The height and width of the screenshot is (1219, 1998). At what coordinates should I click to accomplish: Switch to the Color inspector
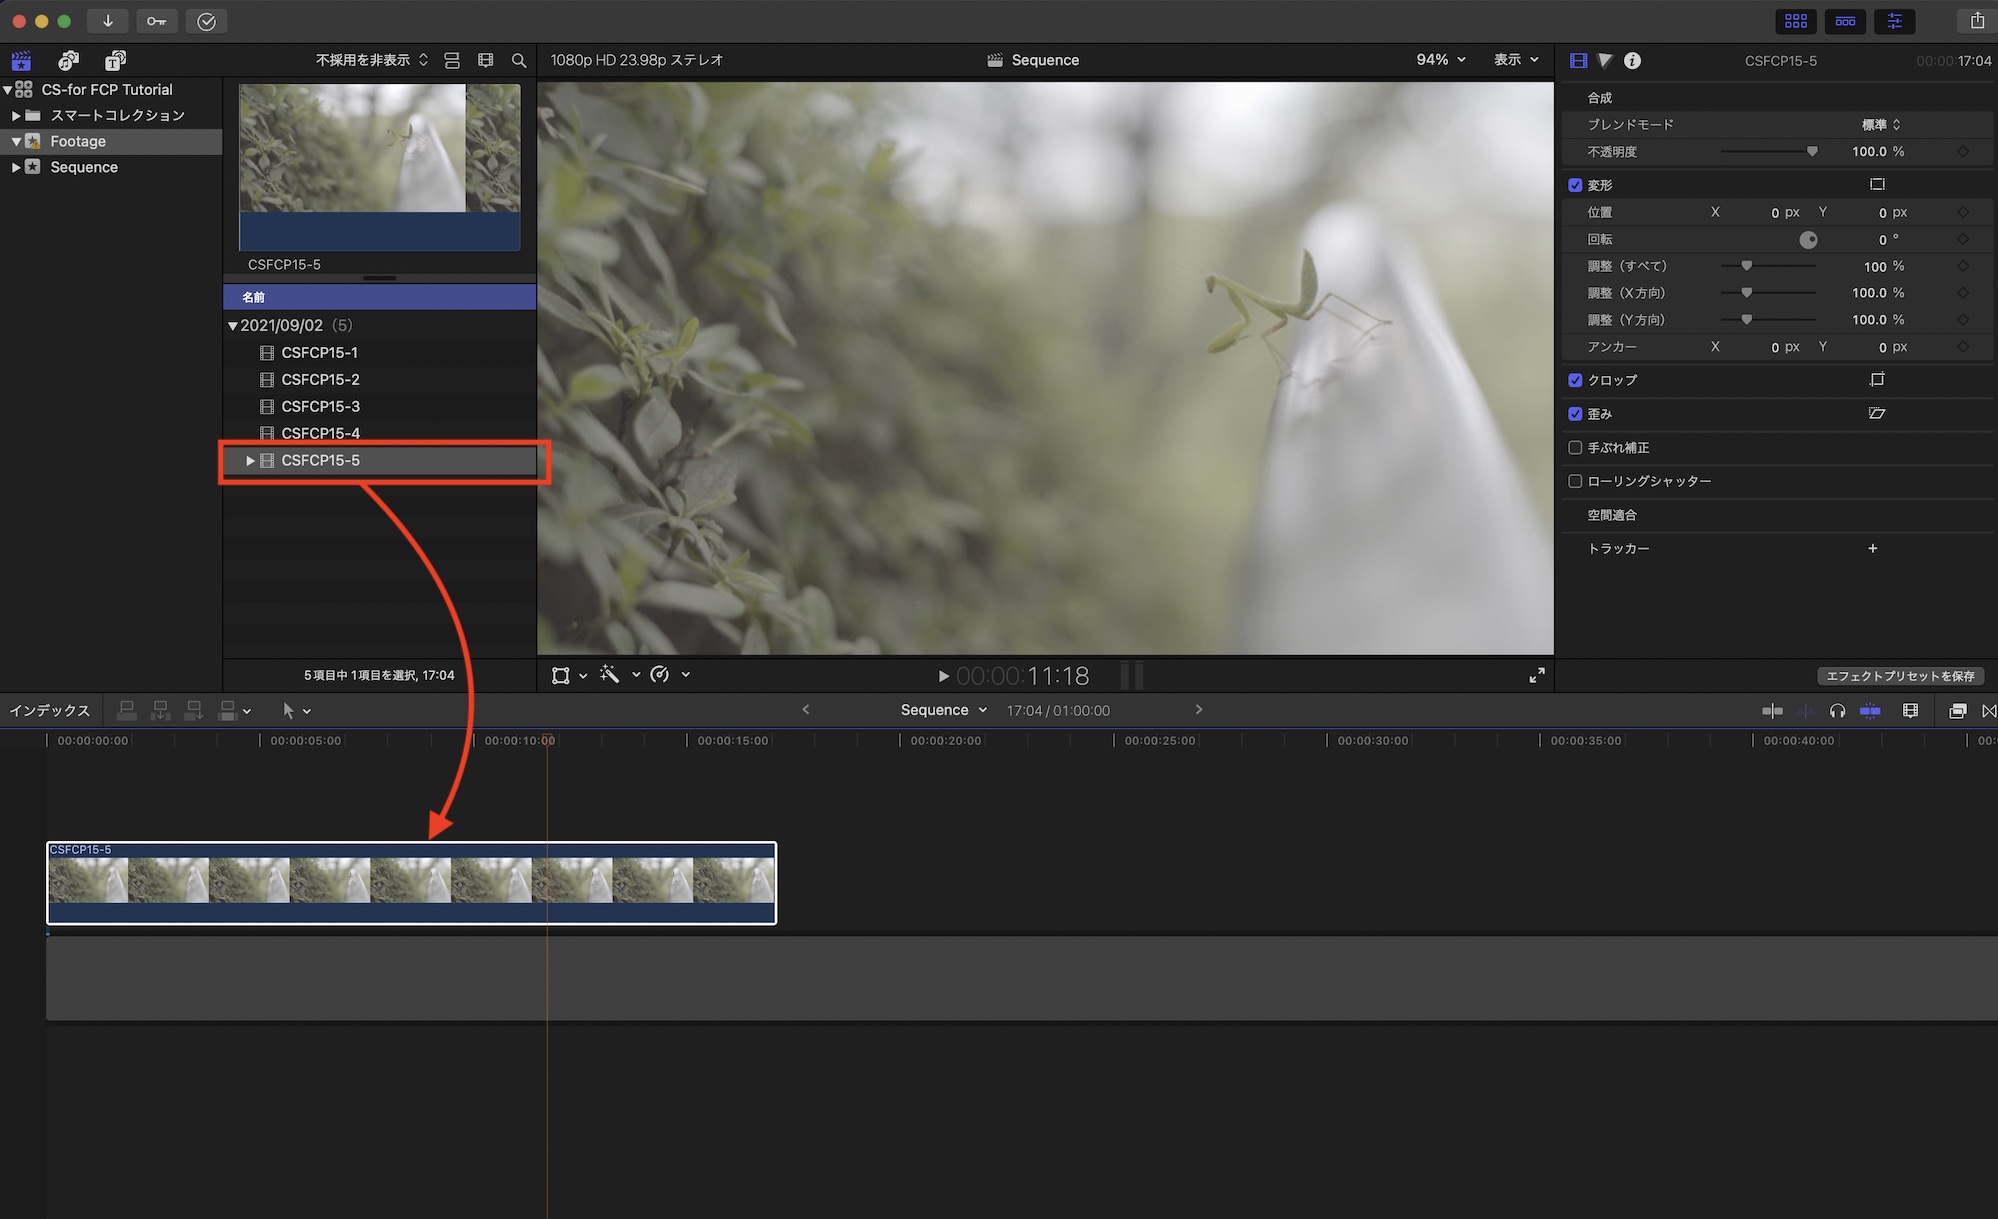(1604, 60)
